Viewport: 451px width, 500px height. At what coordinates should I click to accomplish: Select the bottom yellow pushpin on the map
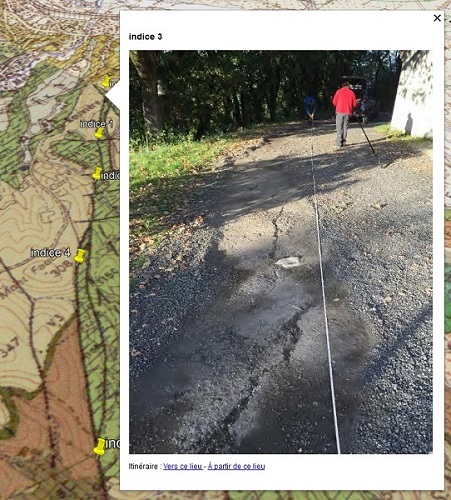(x=99, y=447)
